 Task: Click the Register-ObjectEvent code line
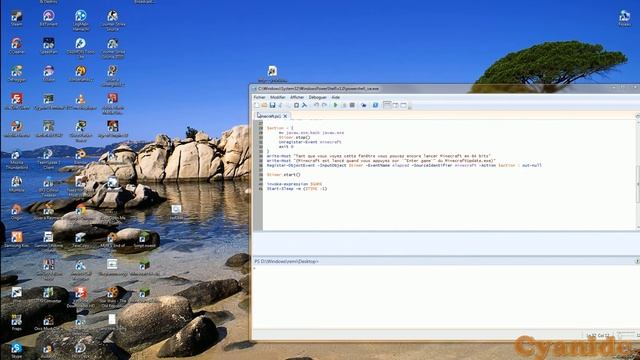point(404,165)
